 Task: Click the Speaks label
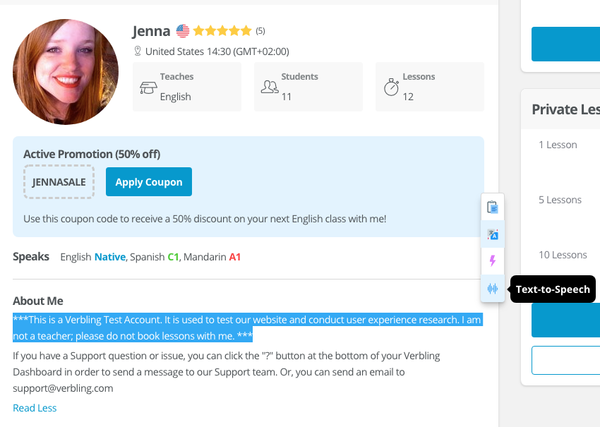click(31, 256)
